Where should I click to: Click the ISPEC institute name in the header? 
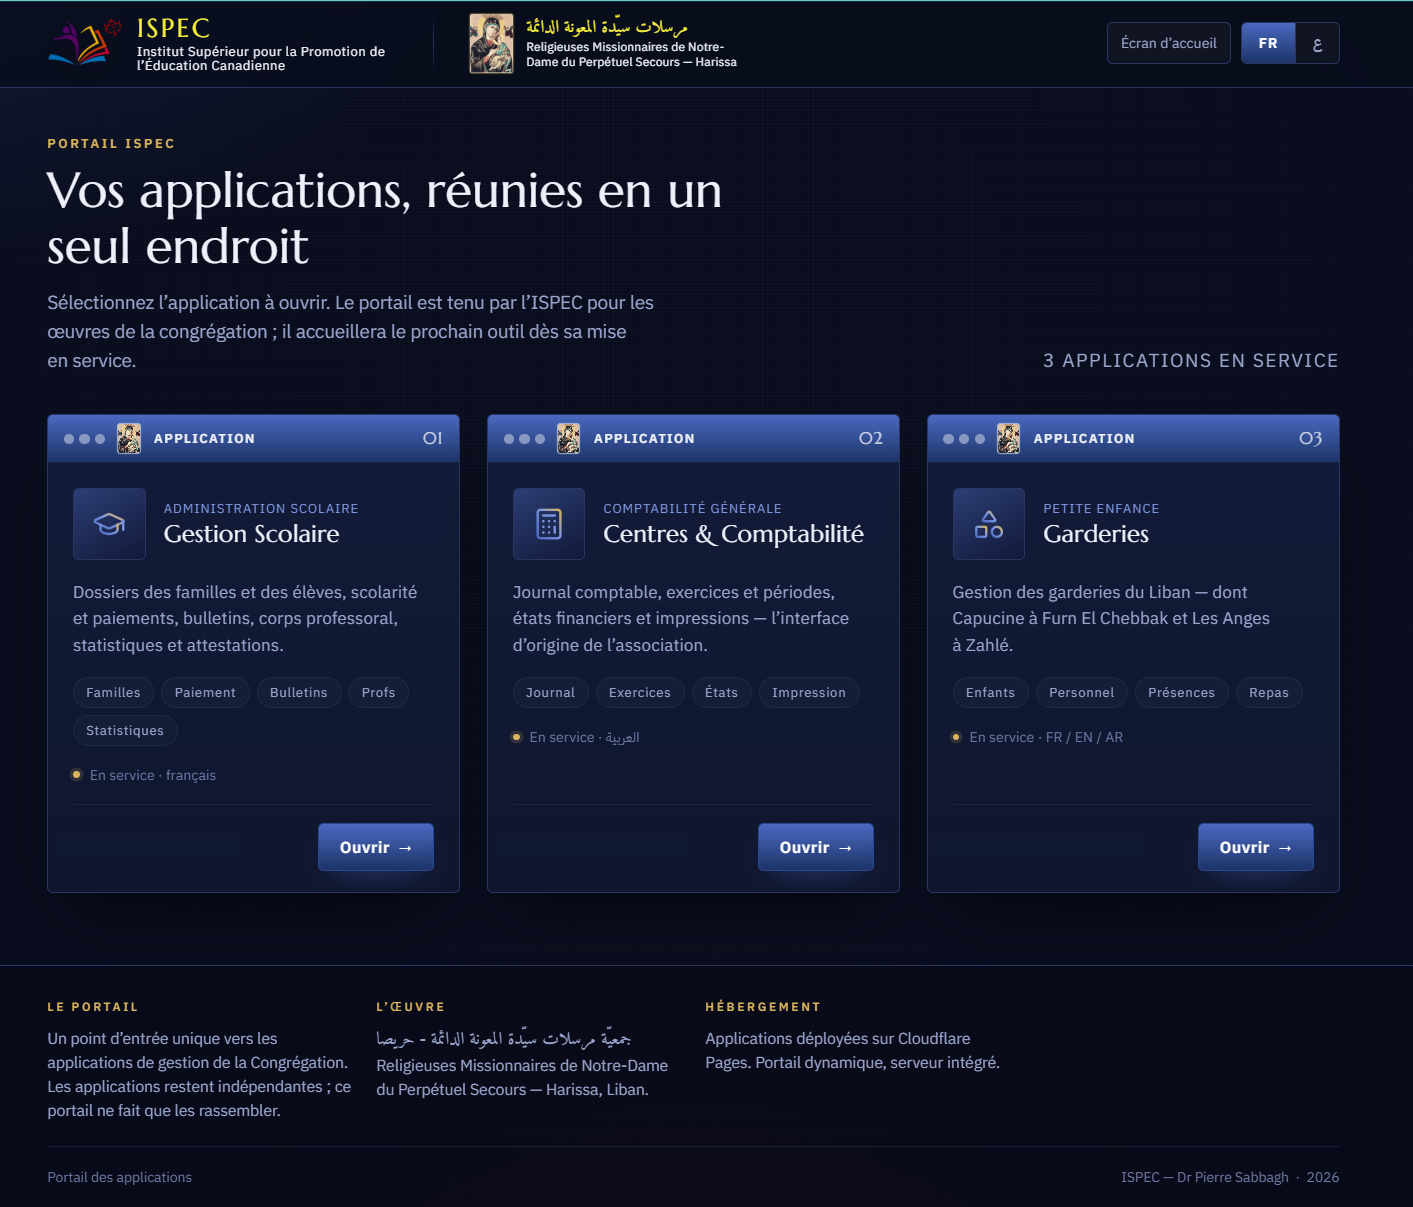[261, 58]
